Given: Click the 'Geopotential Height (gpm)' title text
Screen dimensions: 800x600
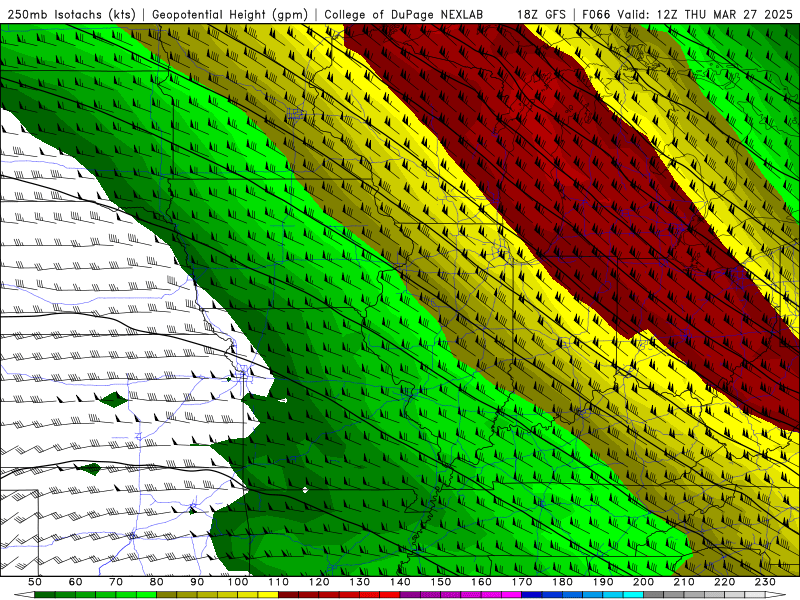Looking at the screenshot, I should [230, 15].
